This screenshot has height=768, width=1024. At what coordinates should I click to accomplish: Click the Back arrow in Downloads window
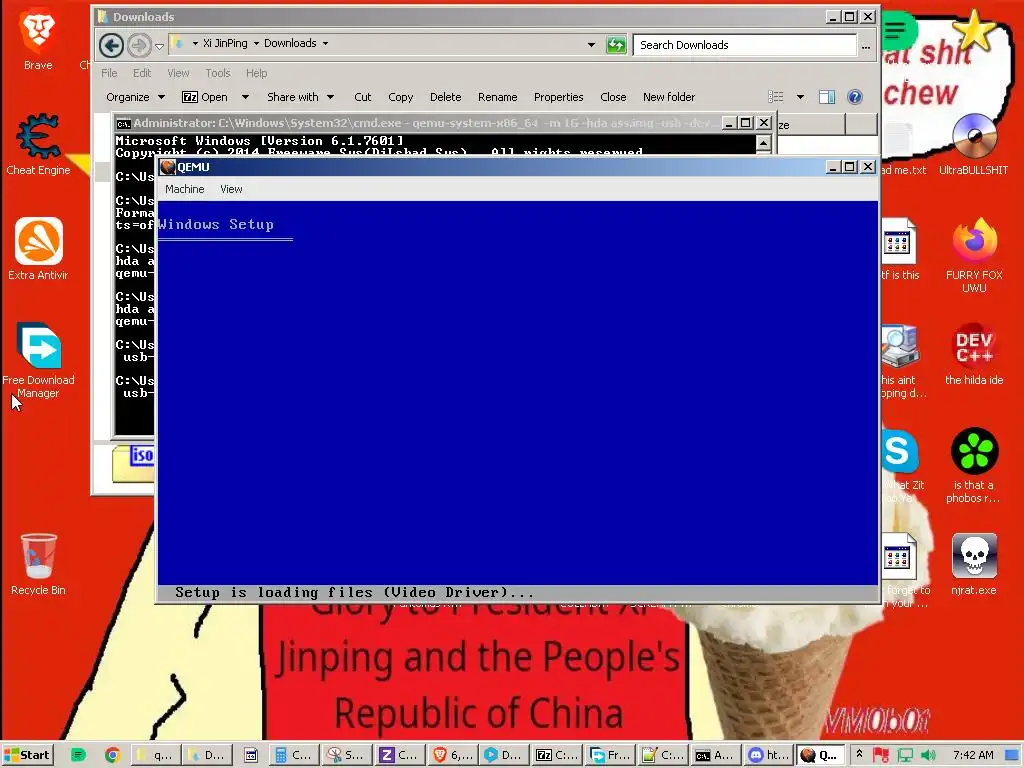112,45
